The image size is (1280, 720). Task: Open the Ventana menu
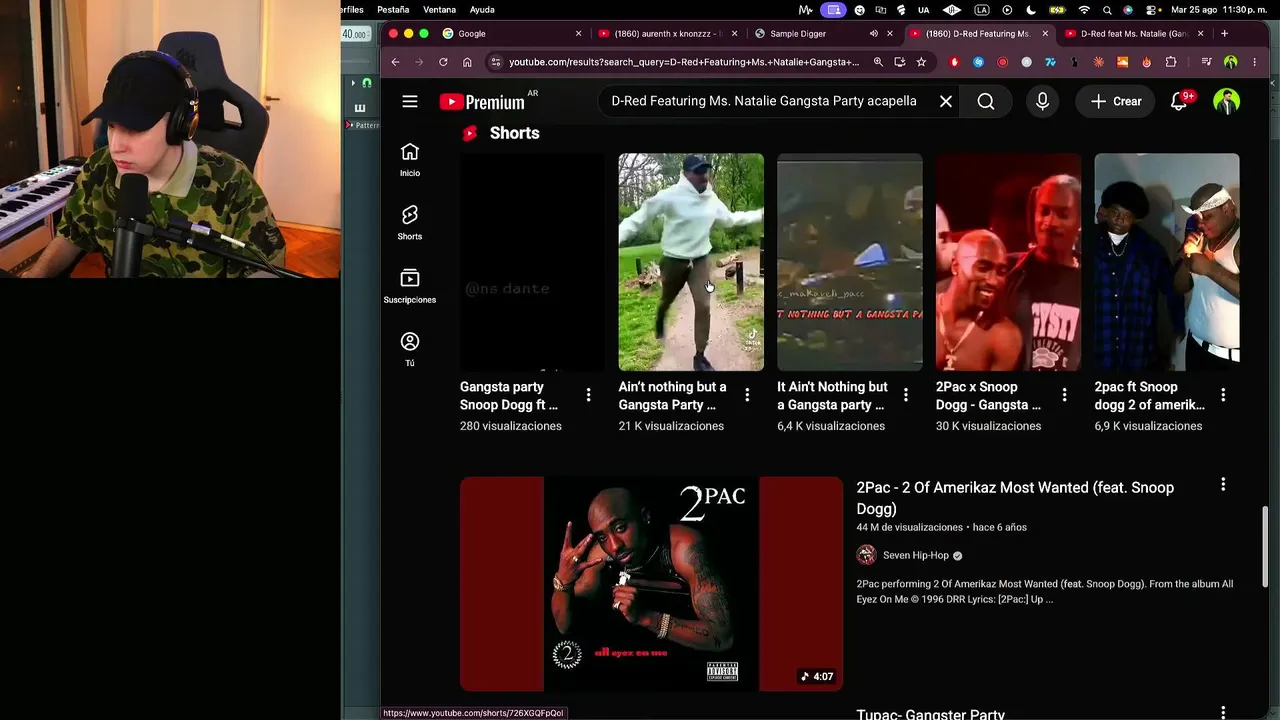click(439, 10)
